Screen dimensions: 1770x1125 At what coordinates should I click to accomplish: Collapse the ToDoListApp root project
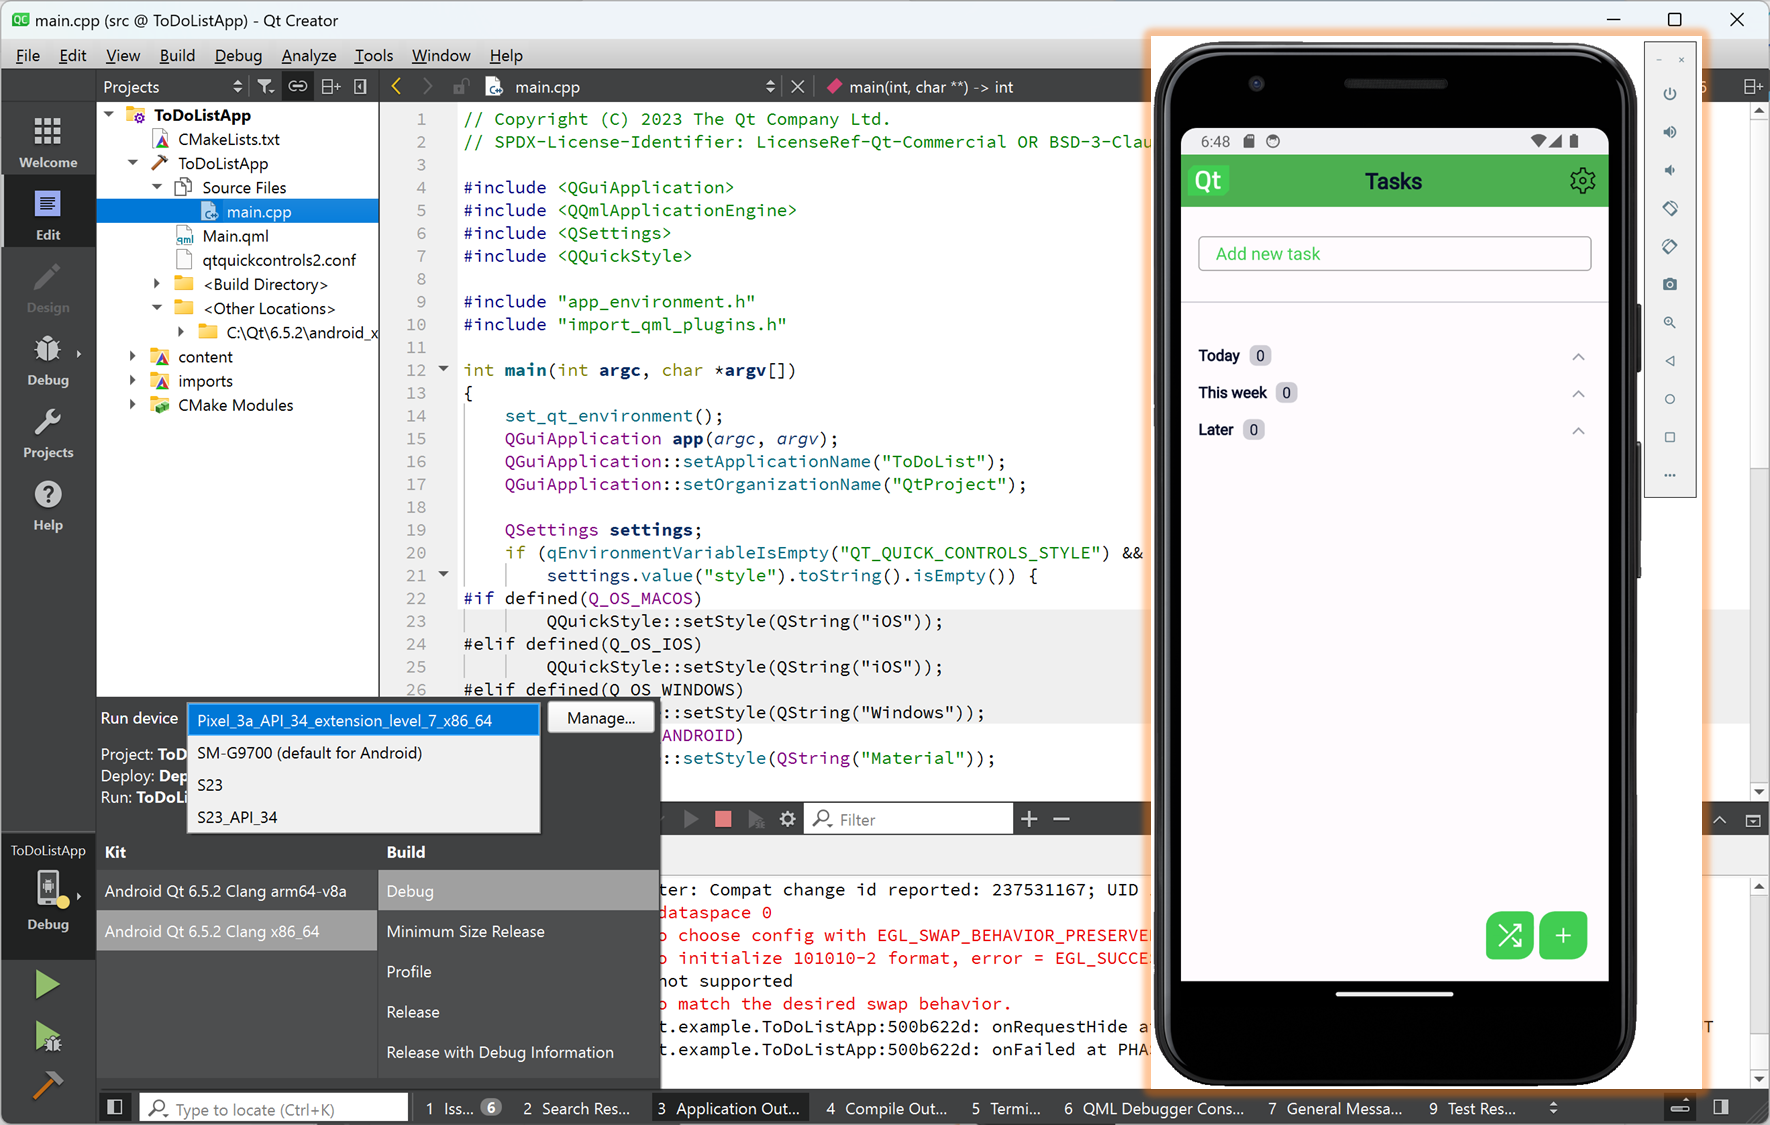coord(109,115)
